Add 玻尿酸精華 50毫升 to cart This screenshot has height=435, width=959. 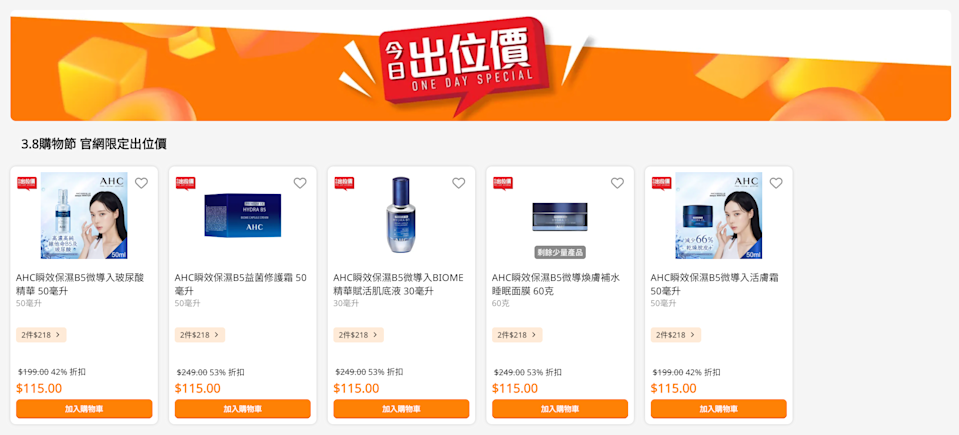coord(84,409)
